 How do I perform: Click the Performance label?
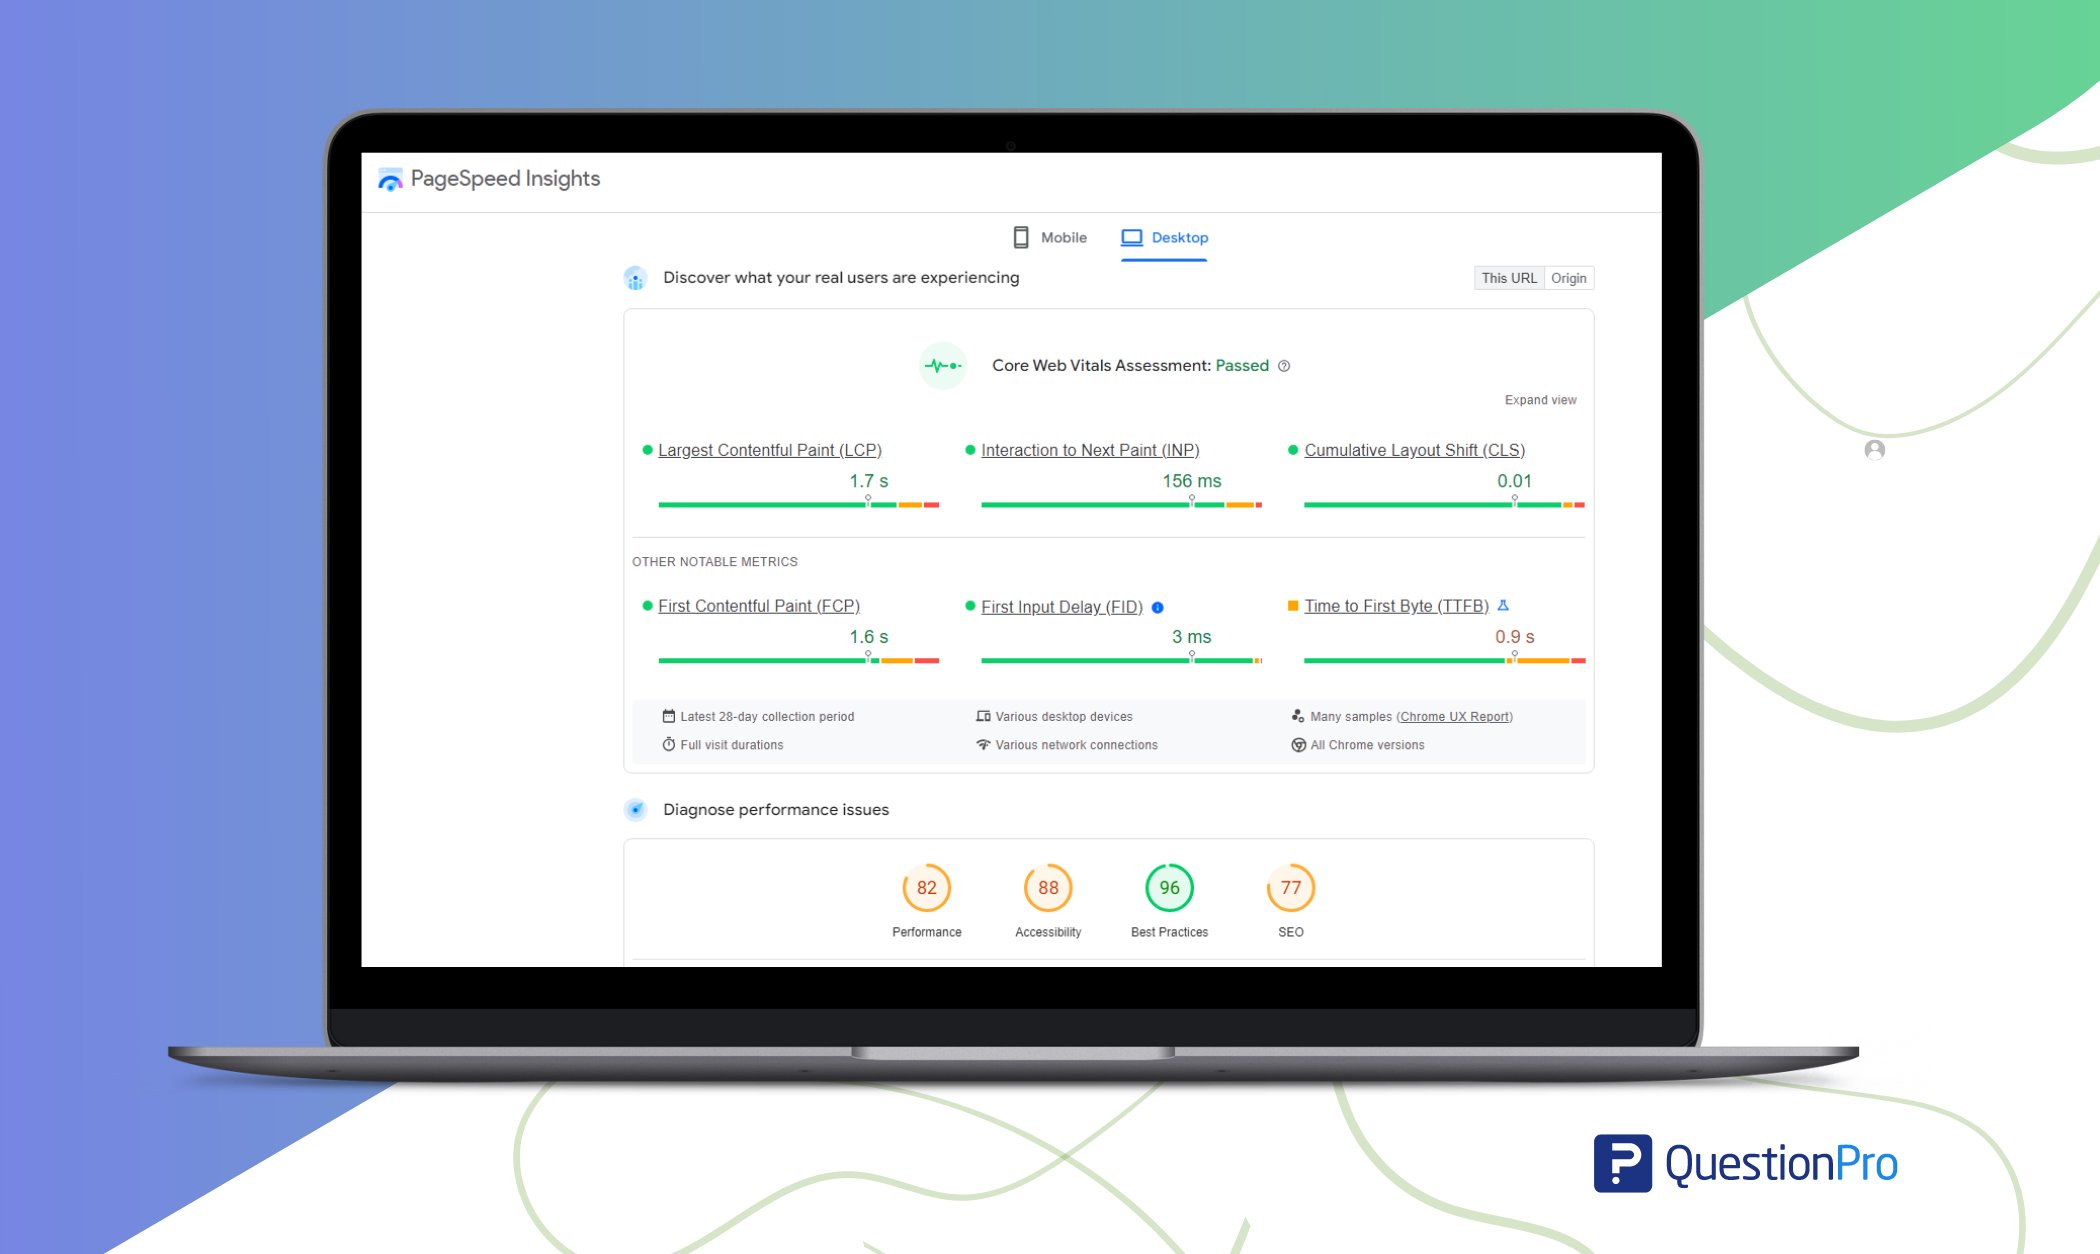click(x=926, y=932)
